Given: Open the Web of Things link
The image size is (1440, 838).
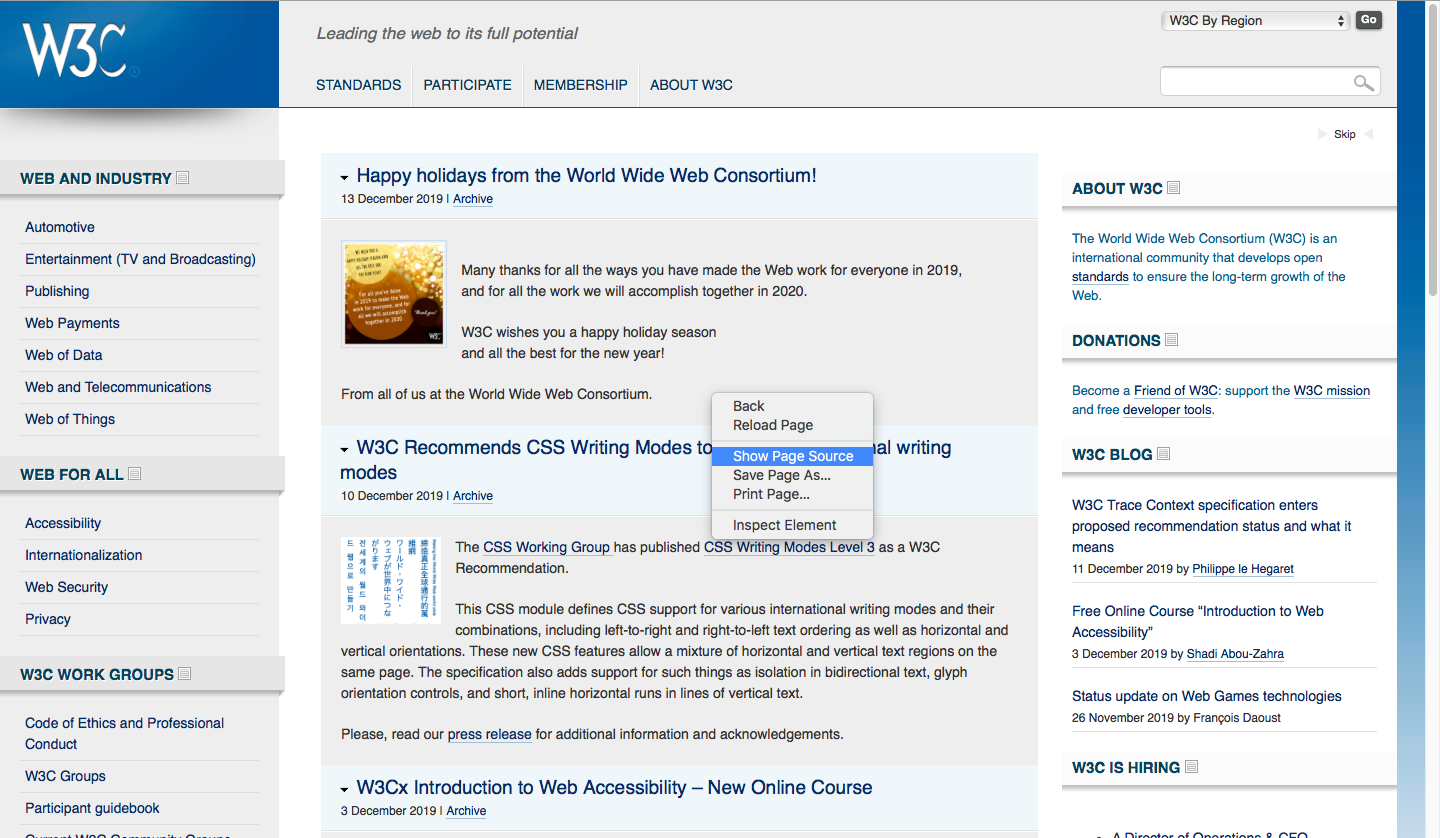Looking at the screenshot, I should pyautogui.click(x=70, y=419).
